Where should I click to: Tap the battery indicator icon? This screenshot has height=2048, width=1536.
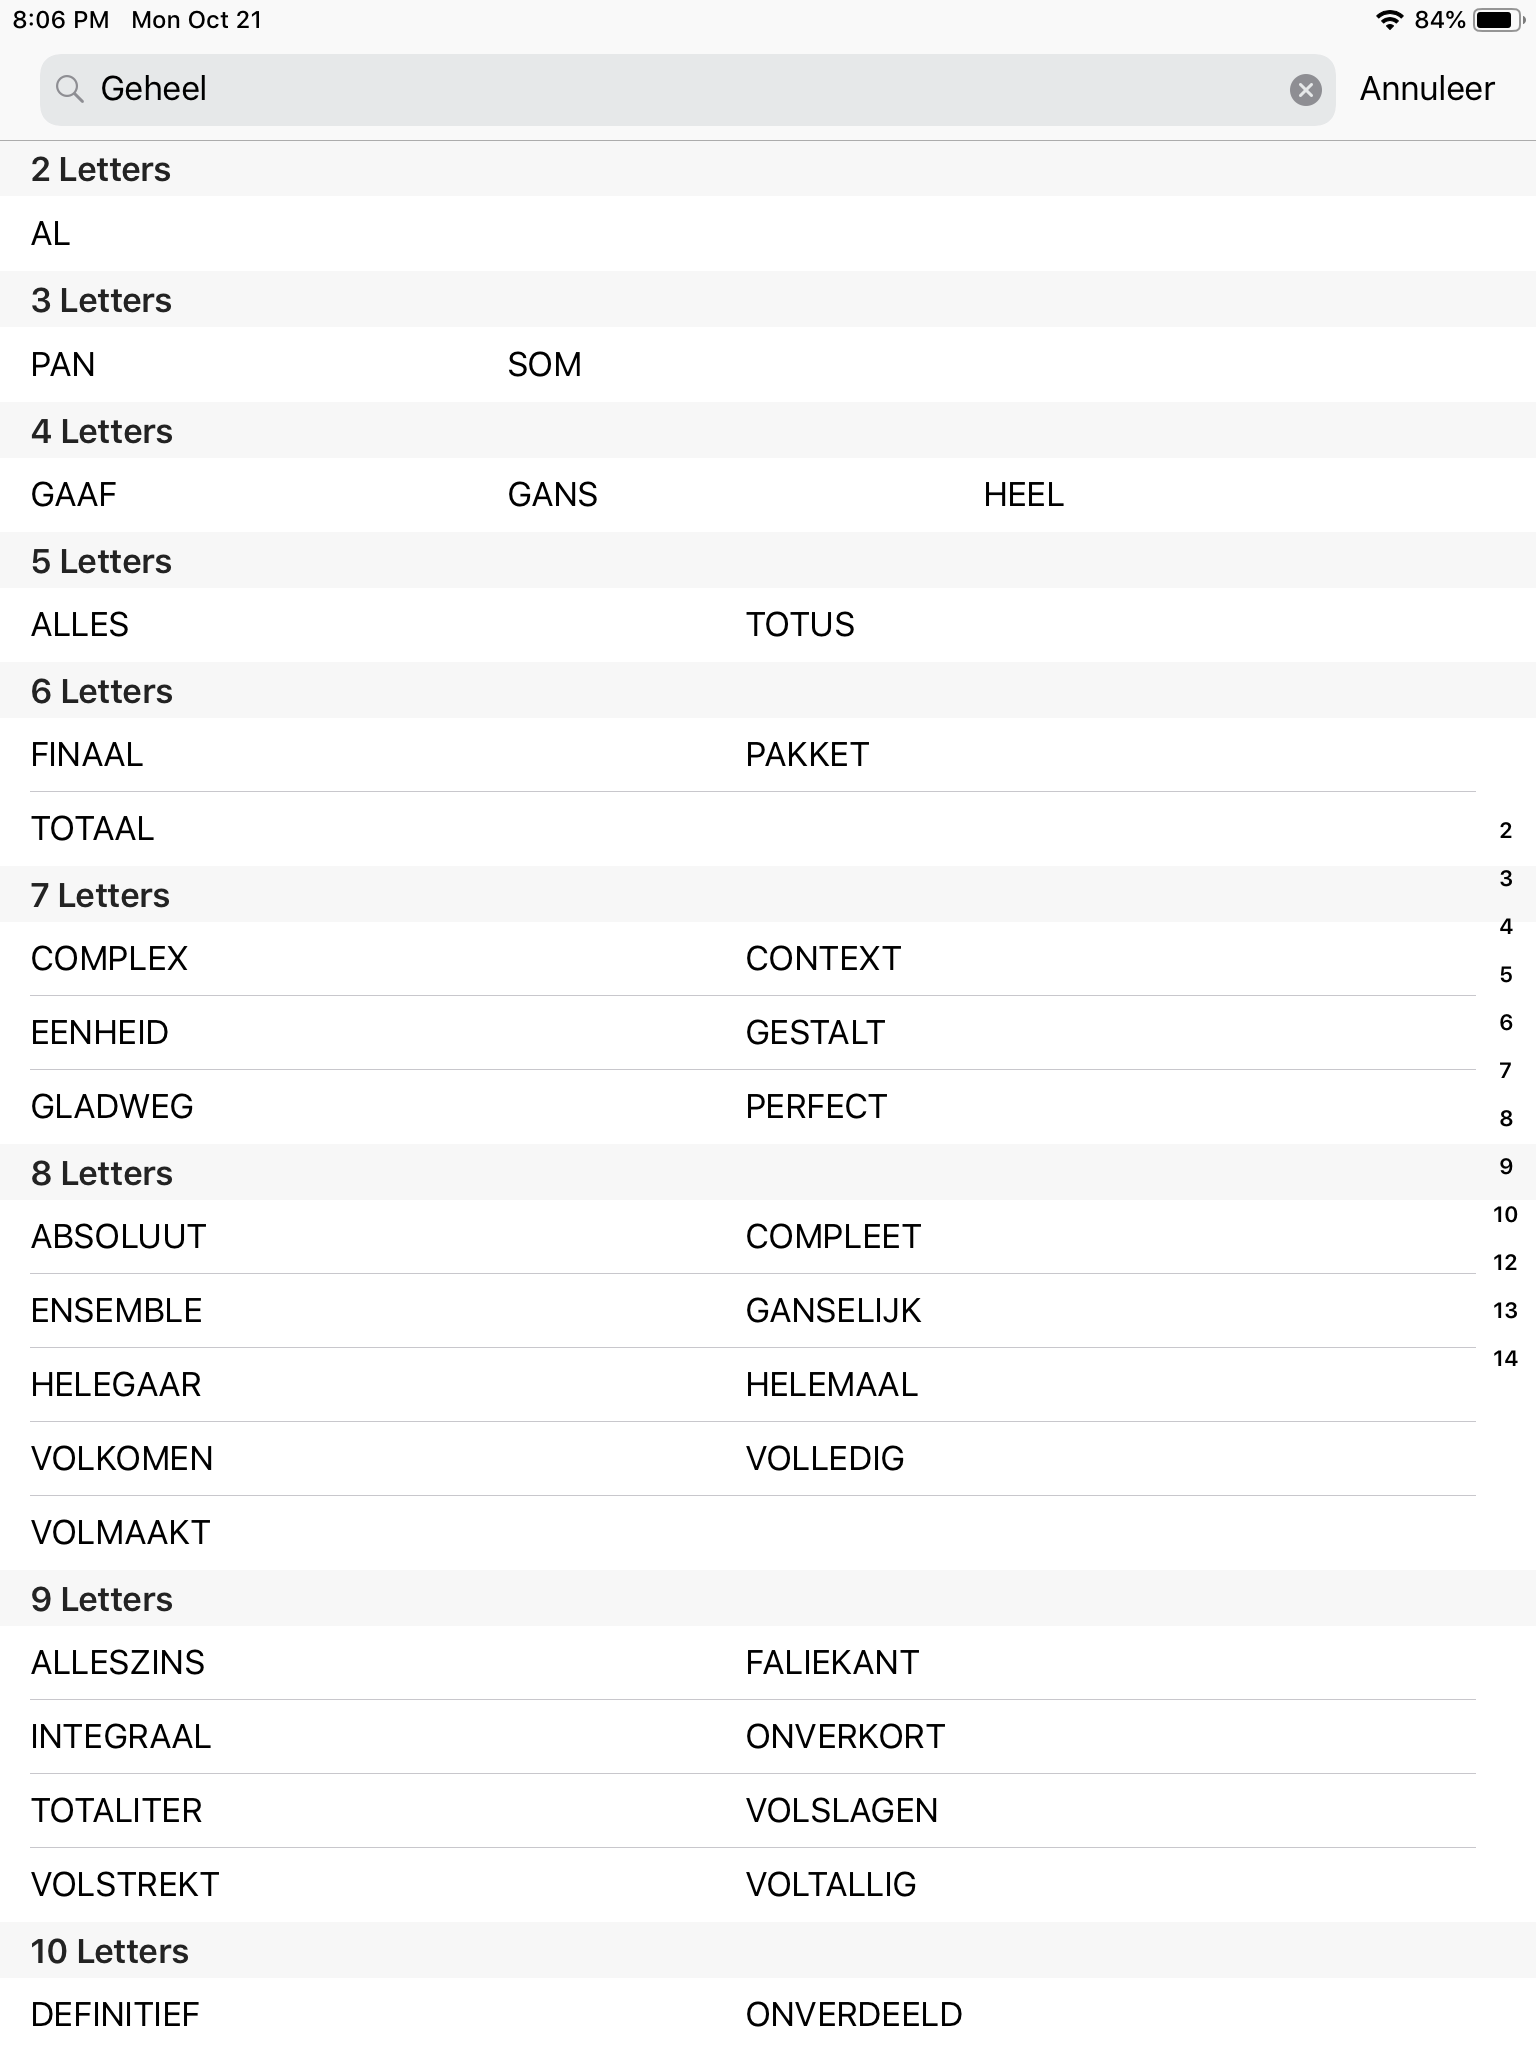(x=1498, y=20)
